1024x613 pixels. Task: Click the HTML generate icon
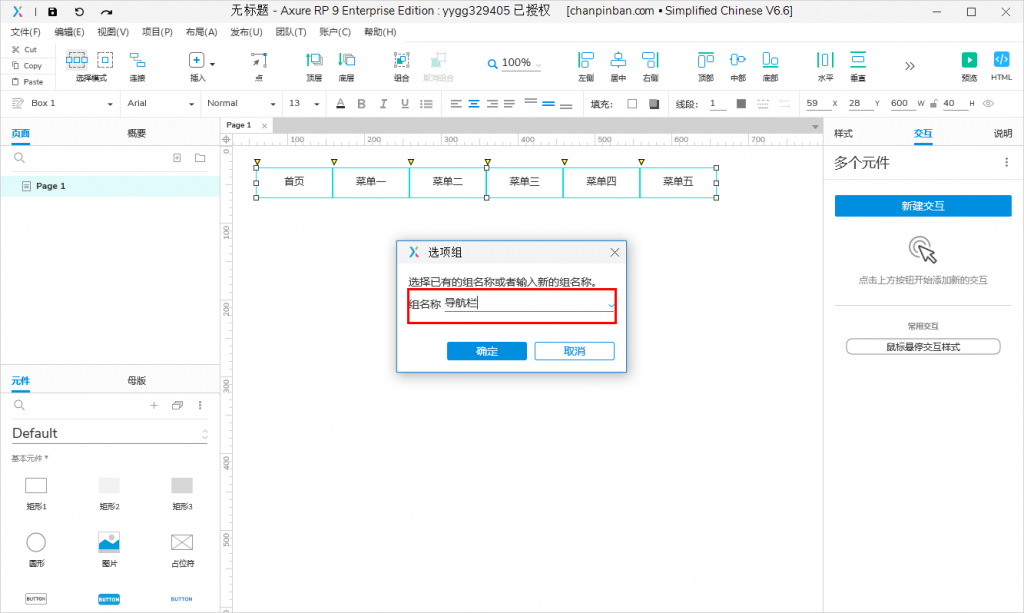click(1001, 61)
